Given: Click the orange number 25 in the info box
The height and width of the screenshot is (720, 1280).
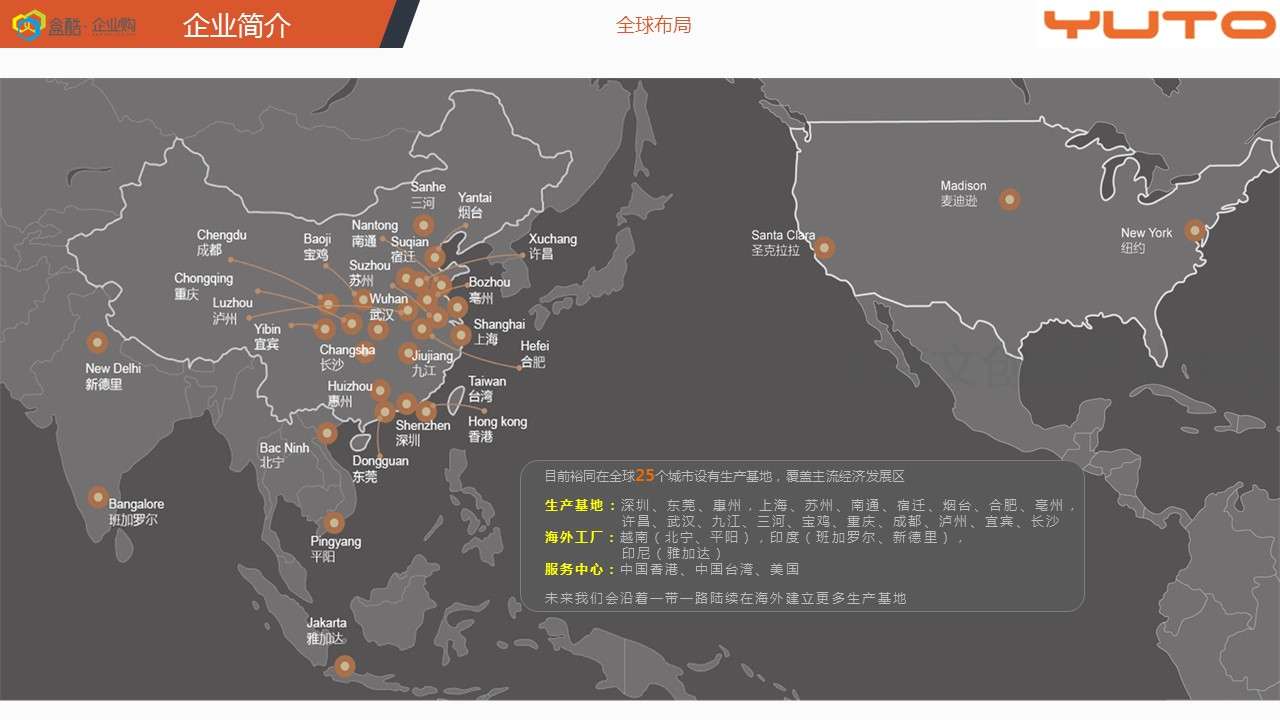Looking at the screenshot, I should tap(645, 476).
